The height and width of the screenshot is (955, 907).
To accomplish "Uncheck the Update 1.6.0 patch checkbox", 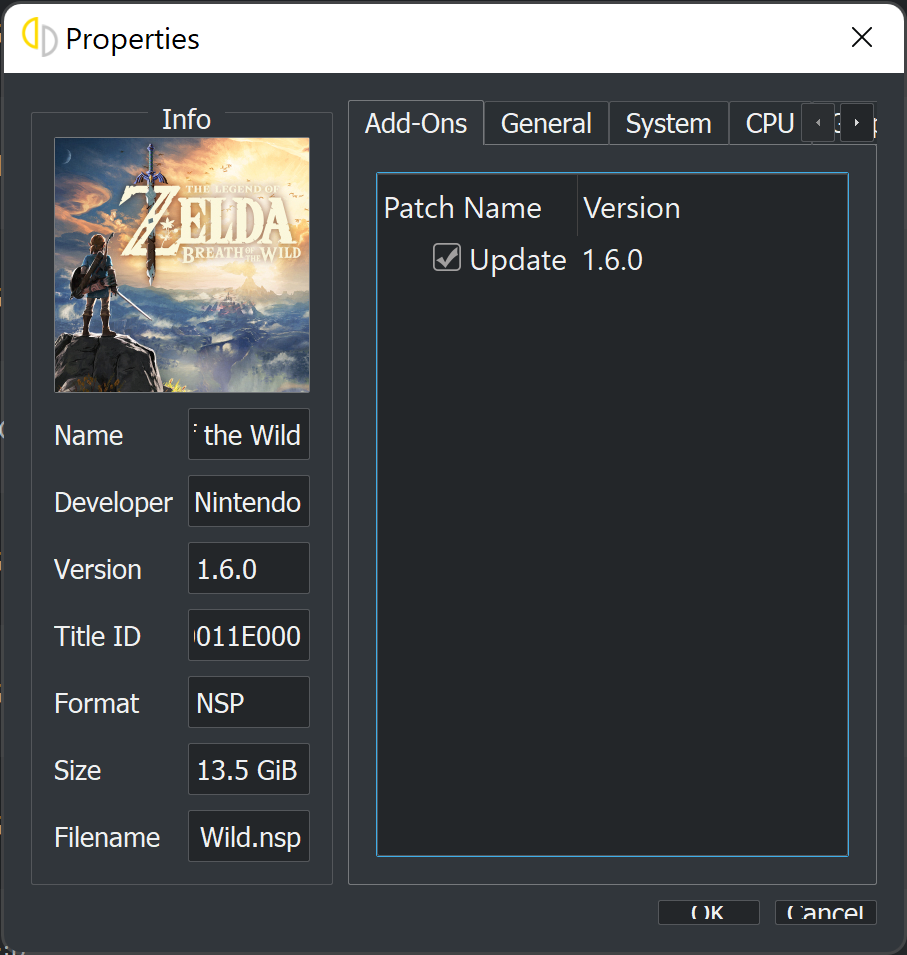I will point(446,259).
